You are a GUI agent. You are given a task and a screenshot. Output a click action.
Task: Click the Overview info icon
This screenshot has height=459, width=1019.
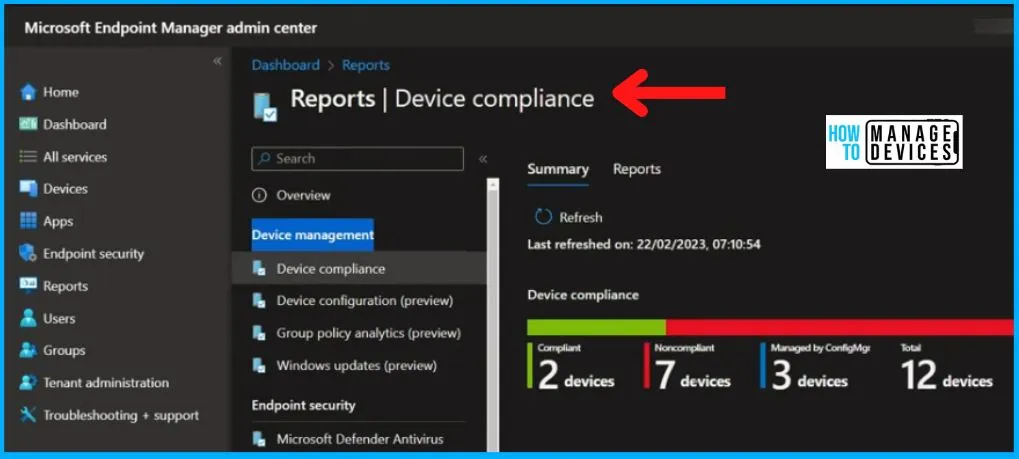(259, 195)
